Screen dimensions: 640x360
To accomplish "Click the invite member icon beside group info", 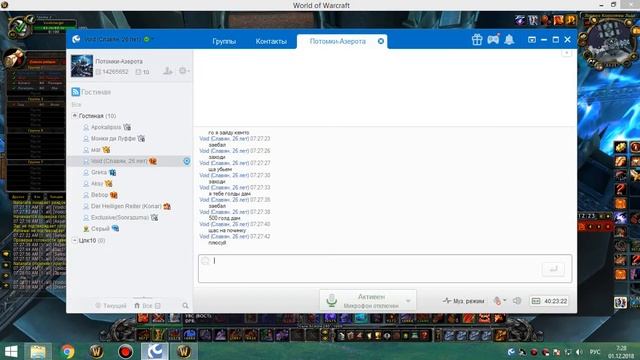I will [167, 71].
